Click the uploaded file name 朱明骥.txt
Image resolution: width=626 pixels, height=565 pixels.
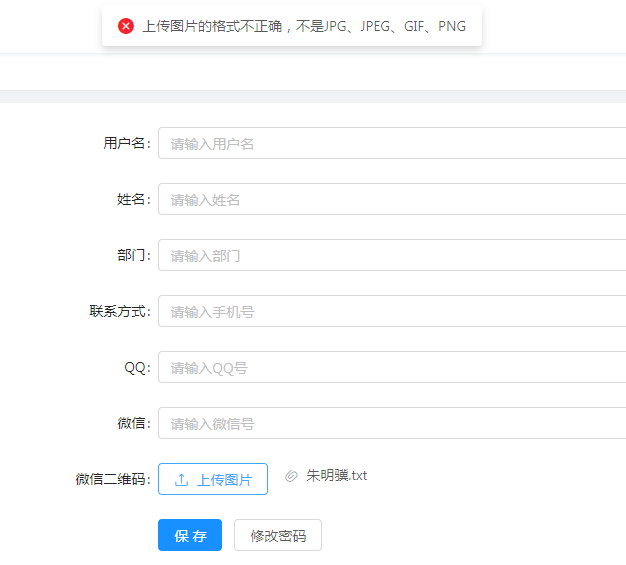337,476
